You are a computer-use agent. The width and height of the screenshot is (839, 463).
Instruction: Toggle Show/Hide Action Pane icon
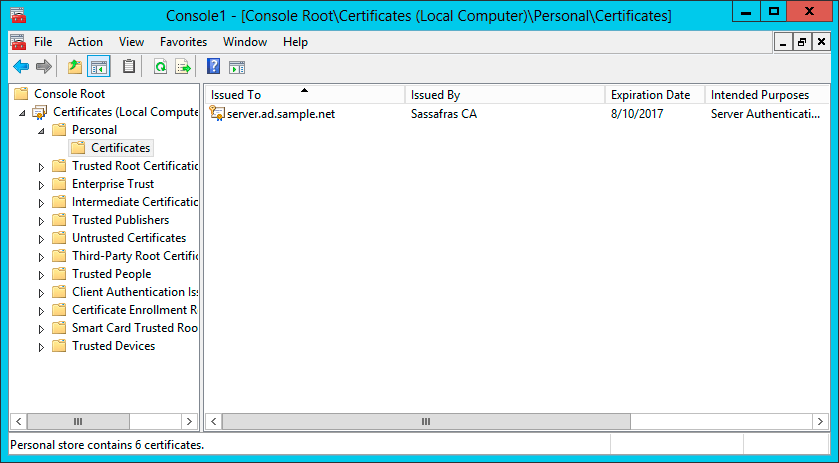(x=237, y=67)
